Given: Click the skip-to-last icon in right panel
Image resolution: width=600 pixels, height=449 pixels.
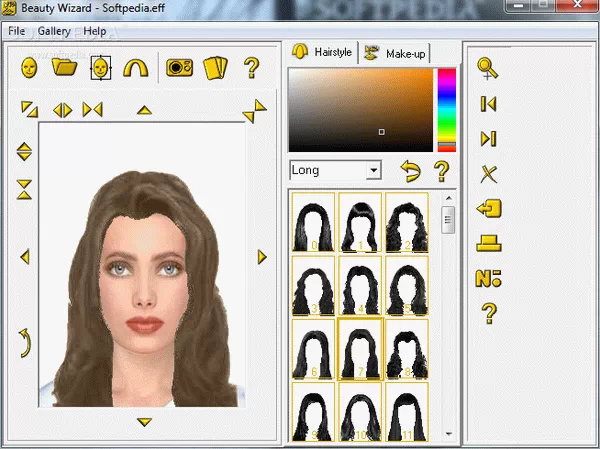Looking at the screenshot, I should tap(489, 139).
